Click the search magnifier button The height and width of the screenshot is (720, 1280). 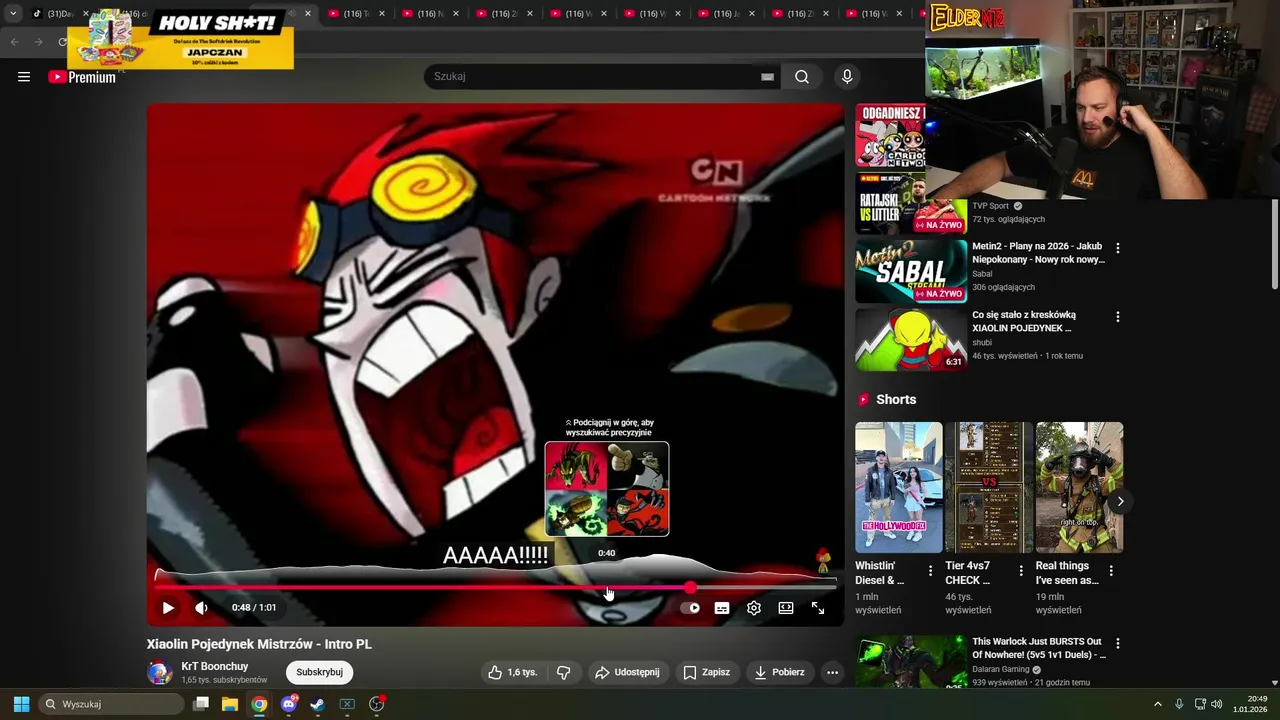coord(802,77)
